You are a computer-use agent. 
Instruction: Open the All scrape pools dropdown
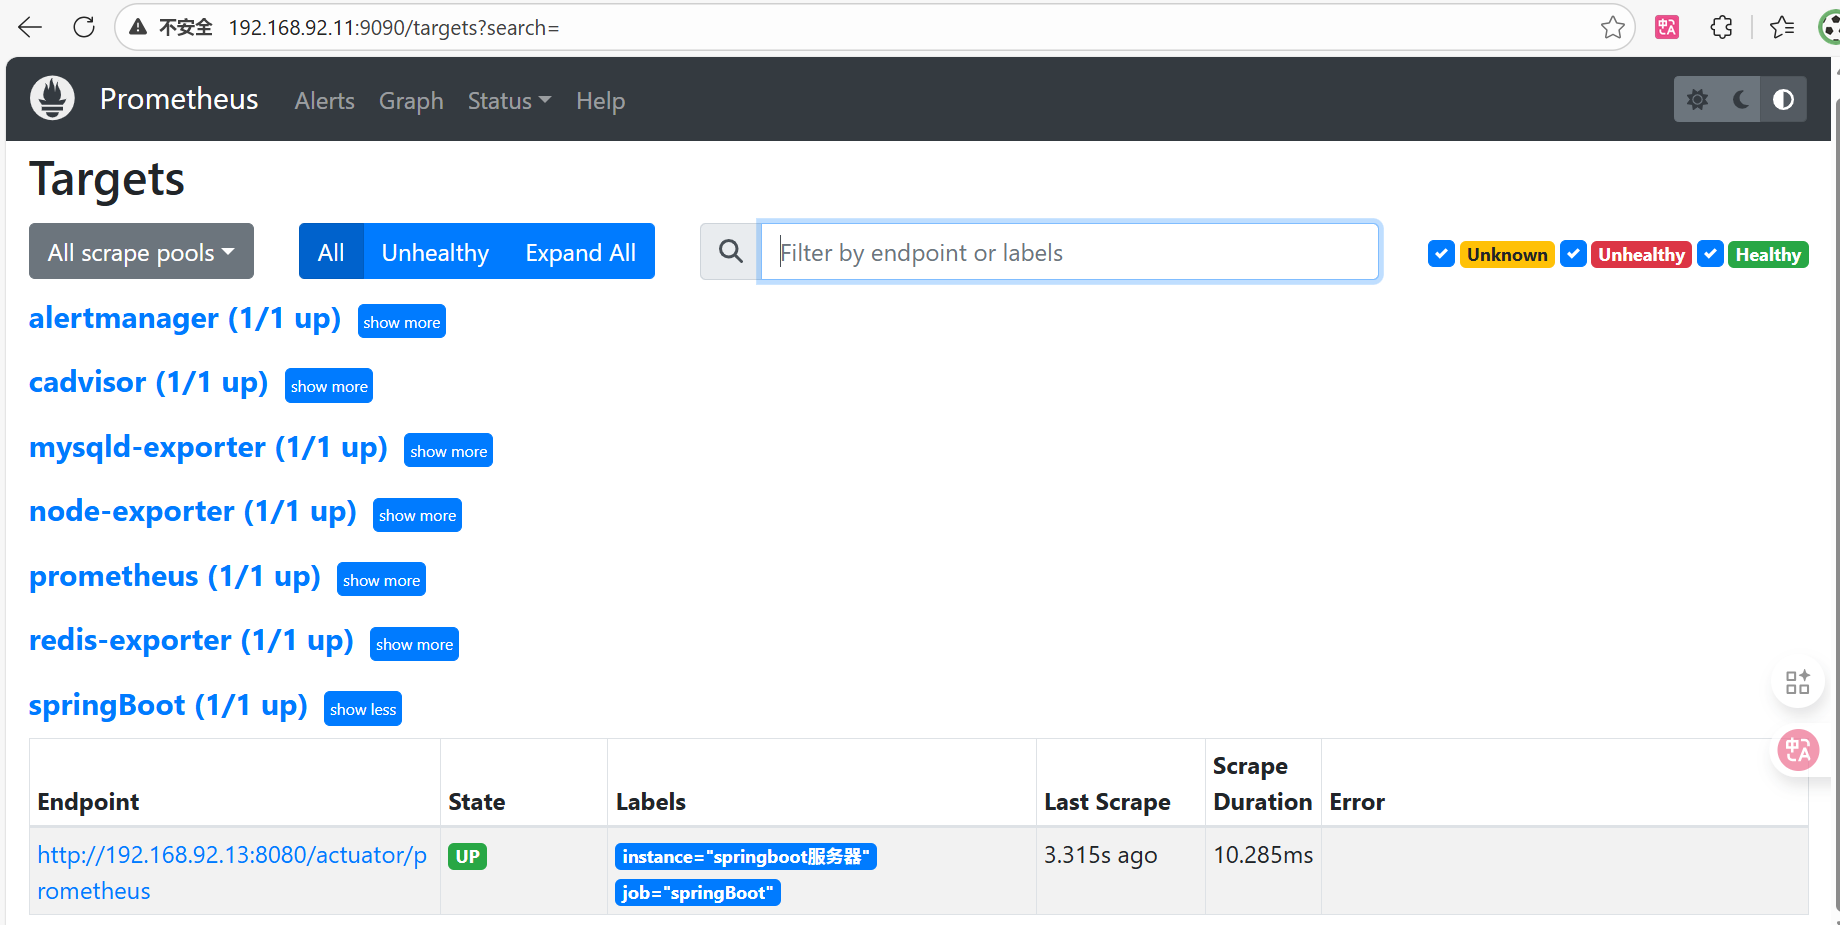pyautogui.click(x=141, y=251)
